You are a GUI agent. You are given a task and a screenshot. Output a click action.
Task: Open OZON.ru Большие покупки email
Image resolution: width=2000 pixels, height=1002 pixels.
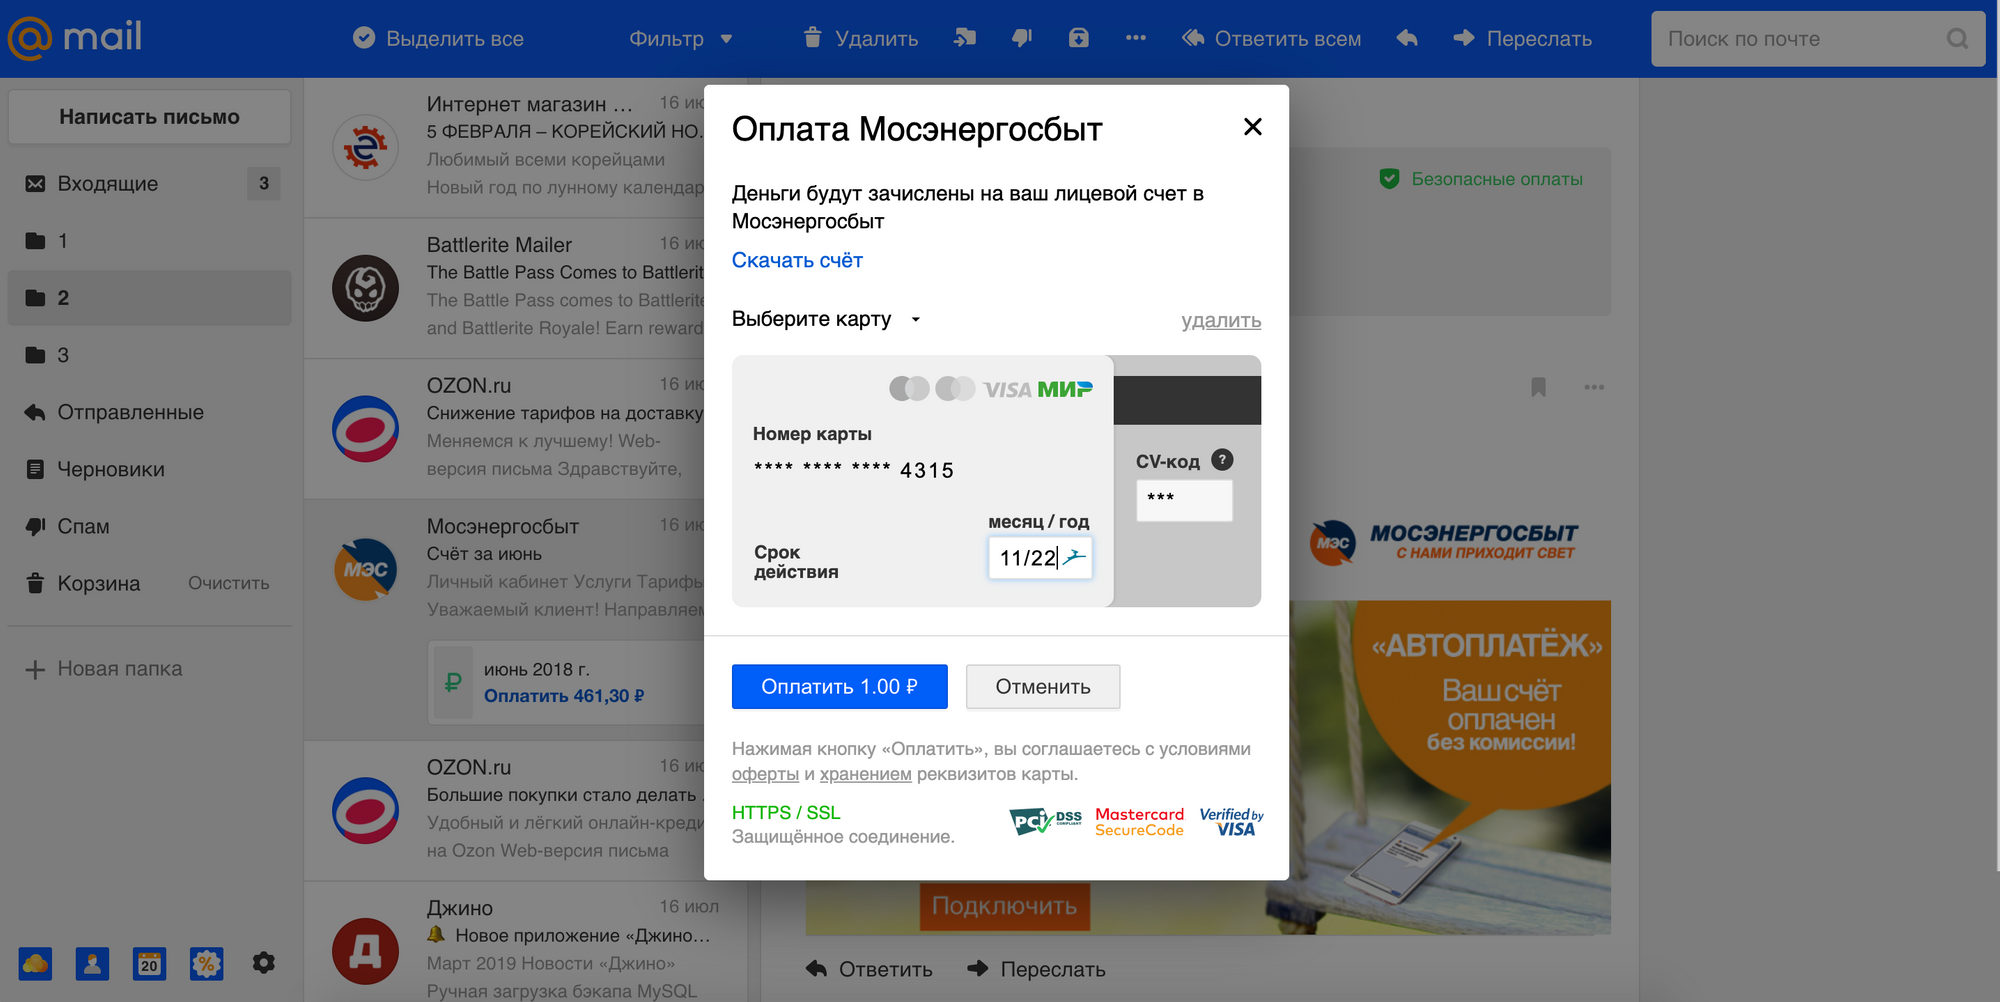[505, 810]
